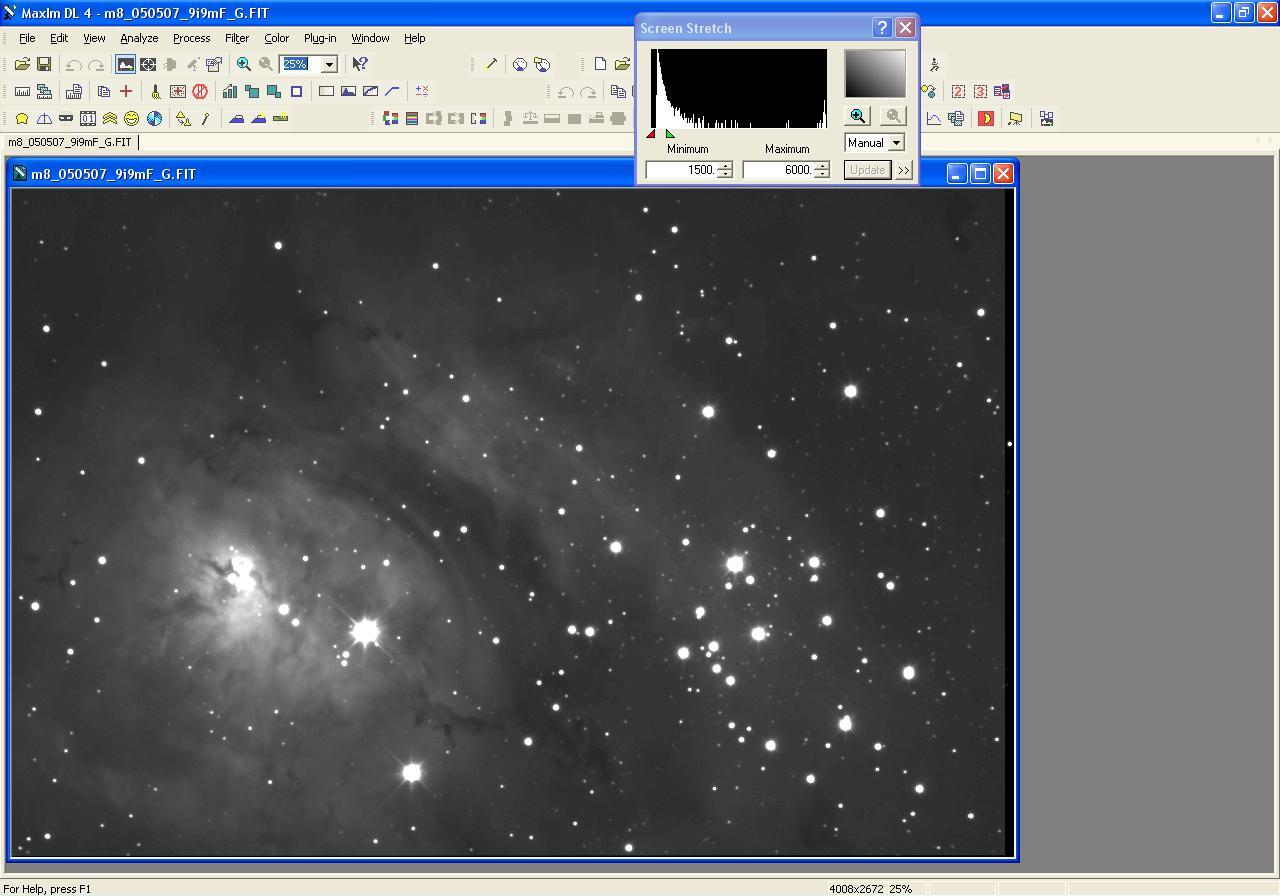Click the zoom in magnifier in toolbar
Image resolution: width=1280 pixels, height=896 pixels.
pos(243,64)
